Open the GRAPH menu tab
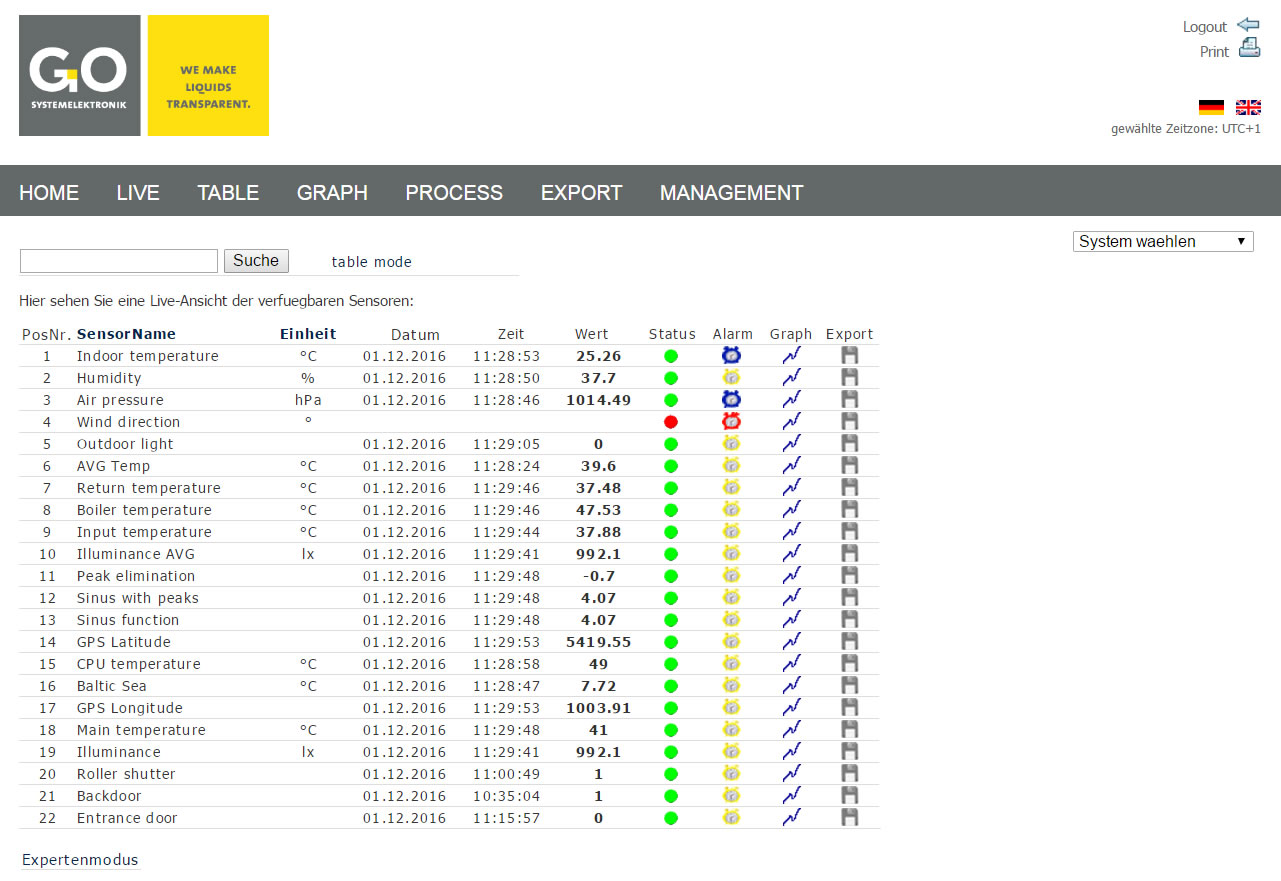The image size is (1281, 881). coord(332,192)
